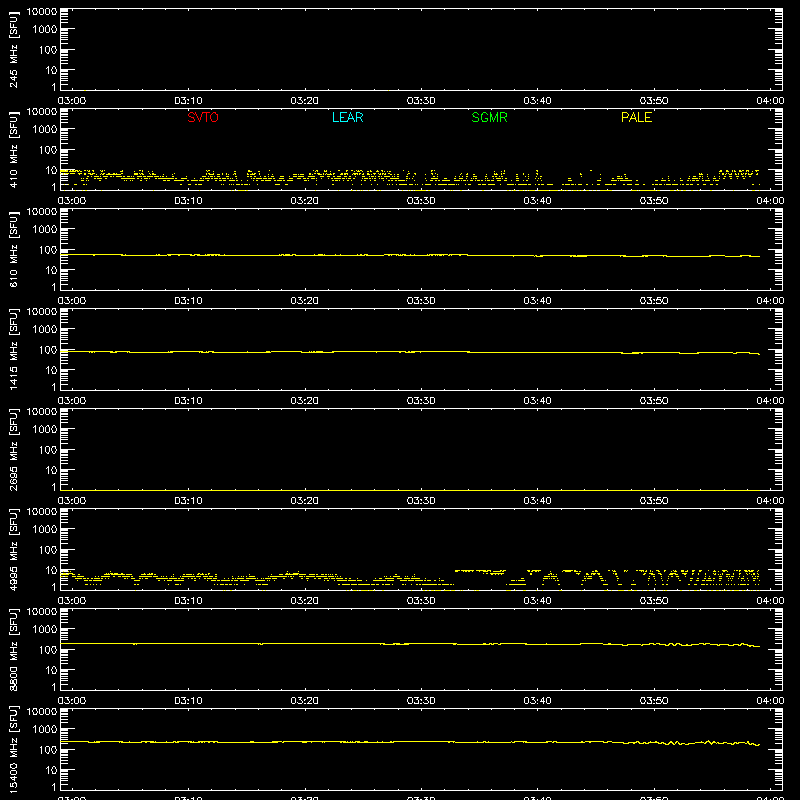Click the 1000 y-axis value of 1415 MHz plot
Image resolution: width=800 pixels, height=800 pixels.
click(x=46, y=330)
